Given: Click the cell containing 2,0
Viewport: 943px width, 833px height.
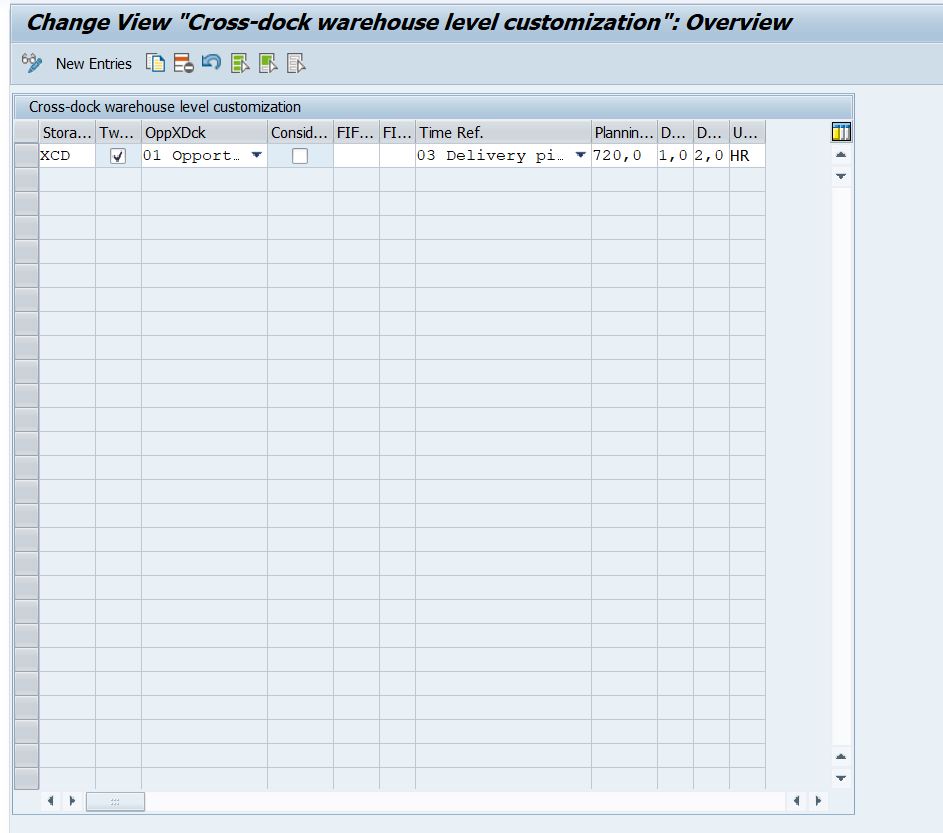Looking at the screenshot, I should pos(711,156).
